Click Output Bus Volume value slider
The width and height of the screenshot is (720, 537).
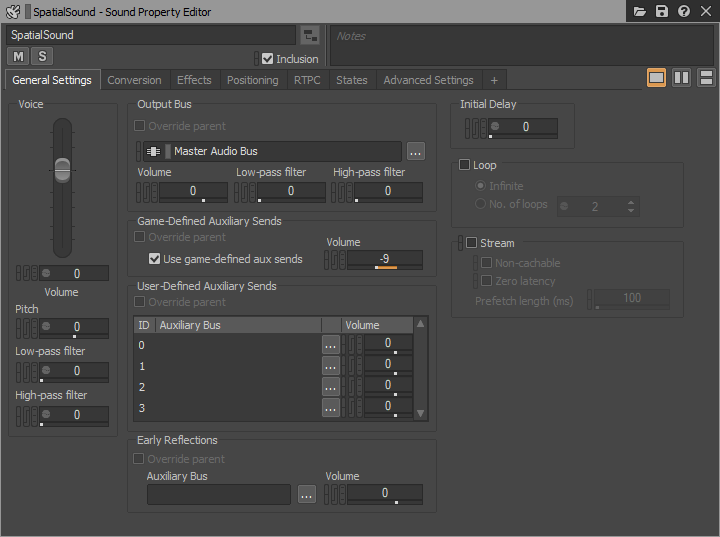coord(193,192)
